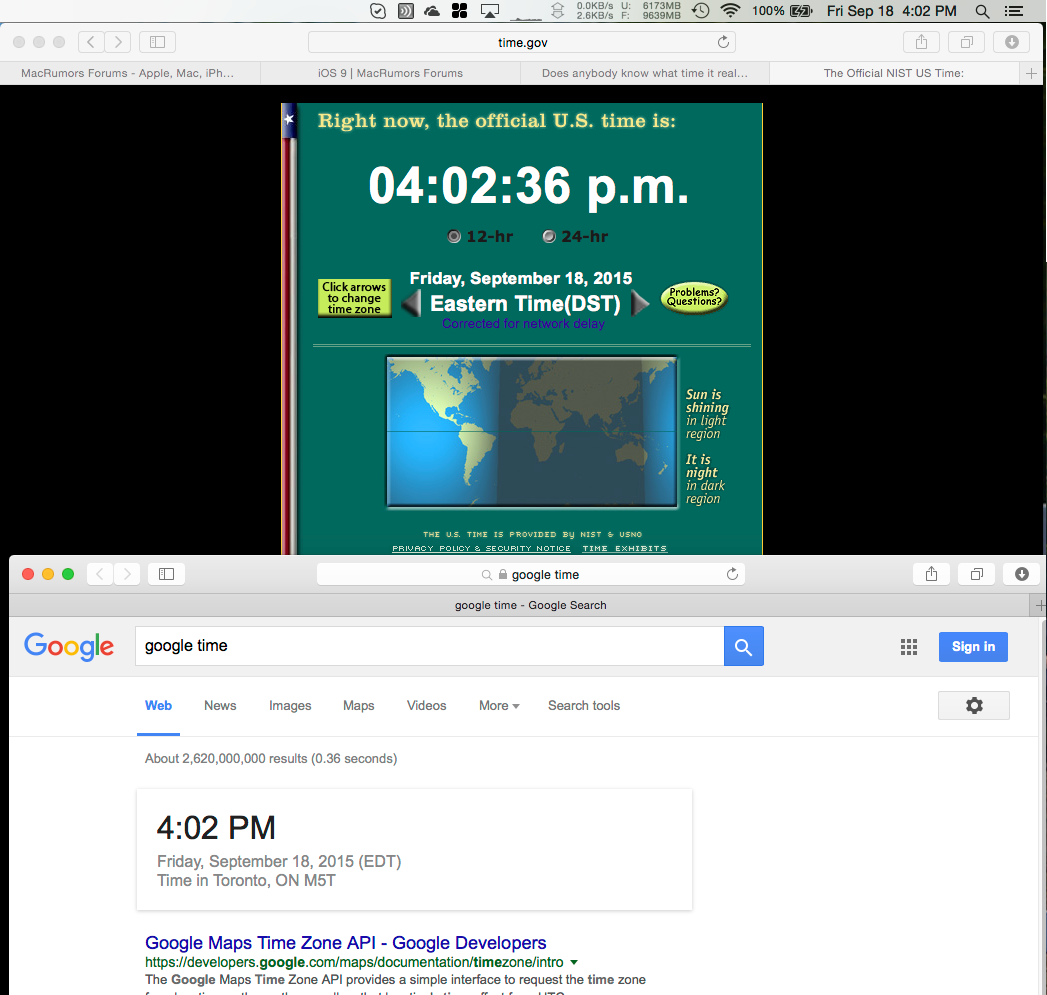Open Google Maps Time Zone API result
Image resolution: width=1047 pixels, height=995 pixels.
pos(345,942)
